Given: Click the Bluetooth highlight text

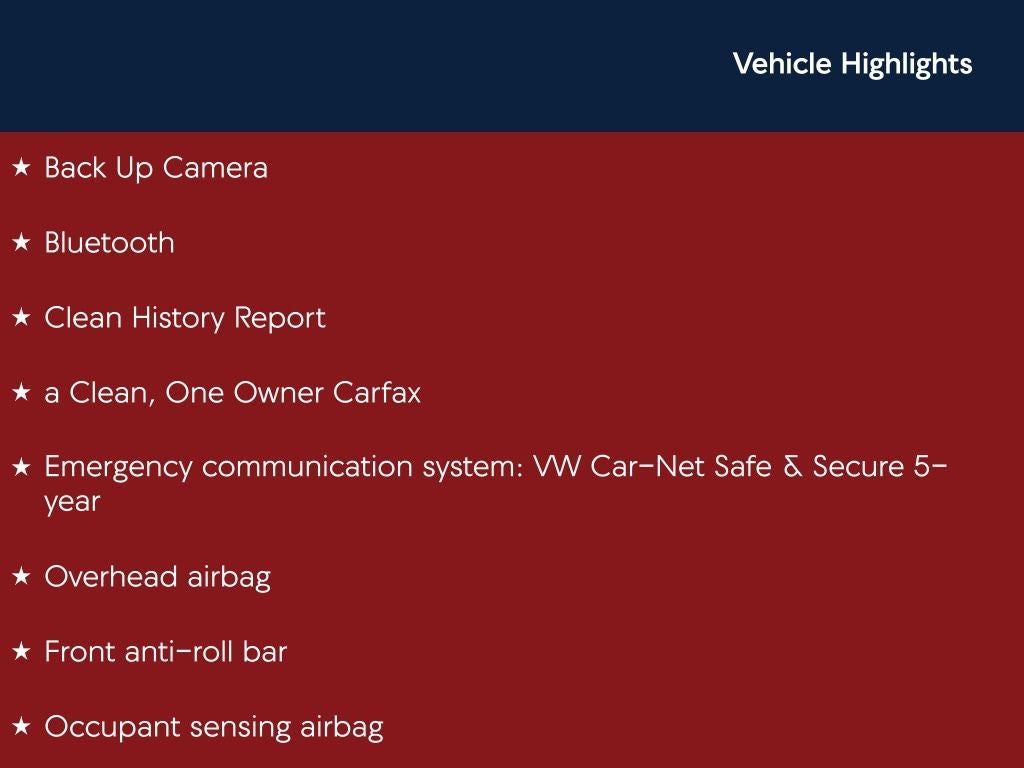Looking at the screenshot, I should click(109, 243).
